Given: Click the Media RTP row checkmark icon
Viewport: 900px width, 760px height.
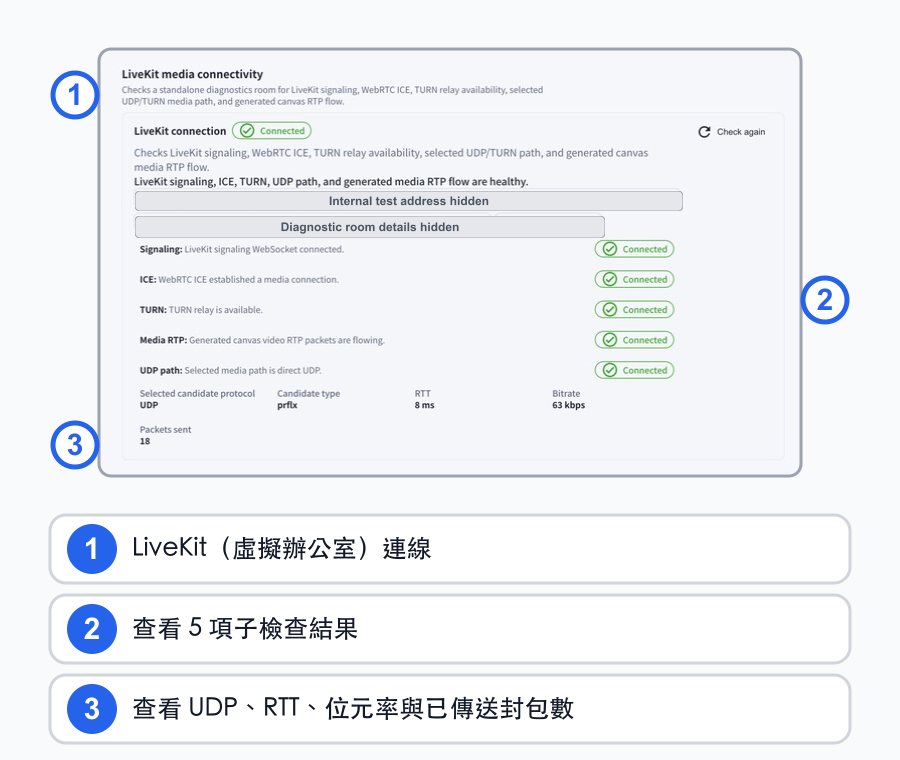Looking at the screenshot, I should 610,340.
